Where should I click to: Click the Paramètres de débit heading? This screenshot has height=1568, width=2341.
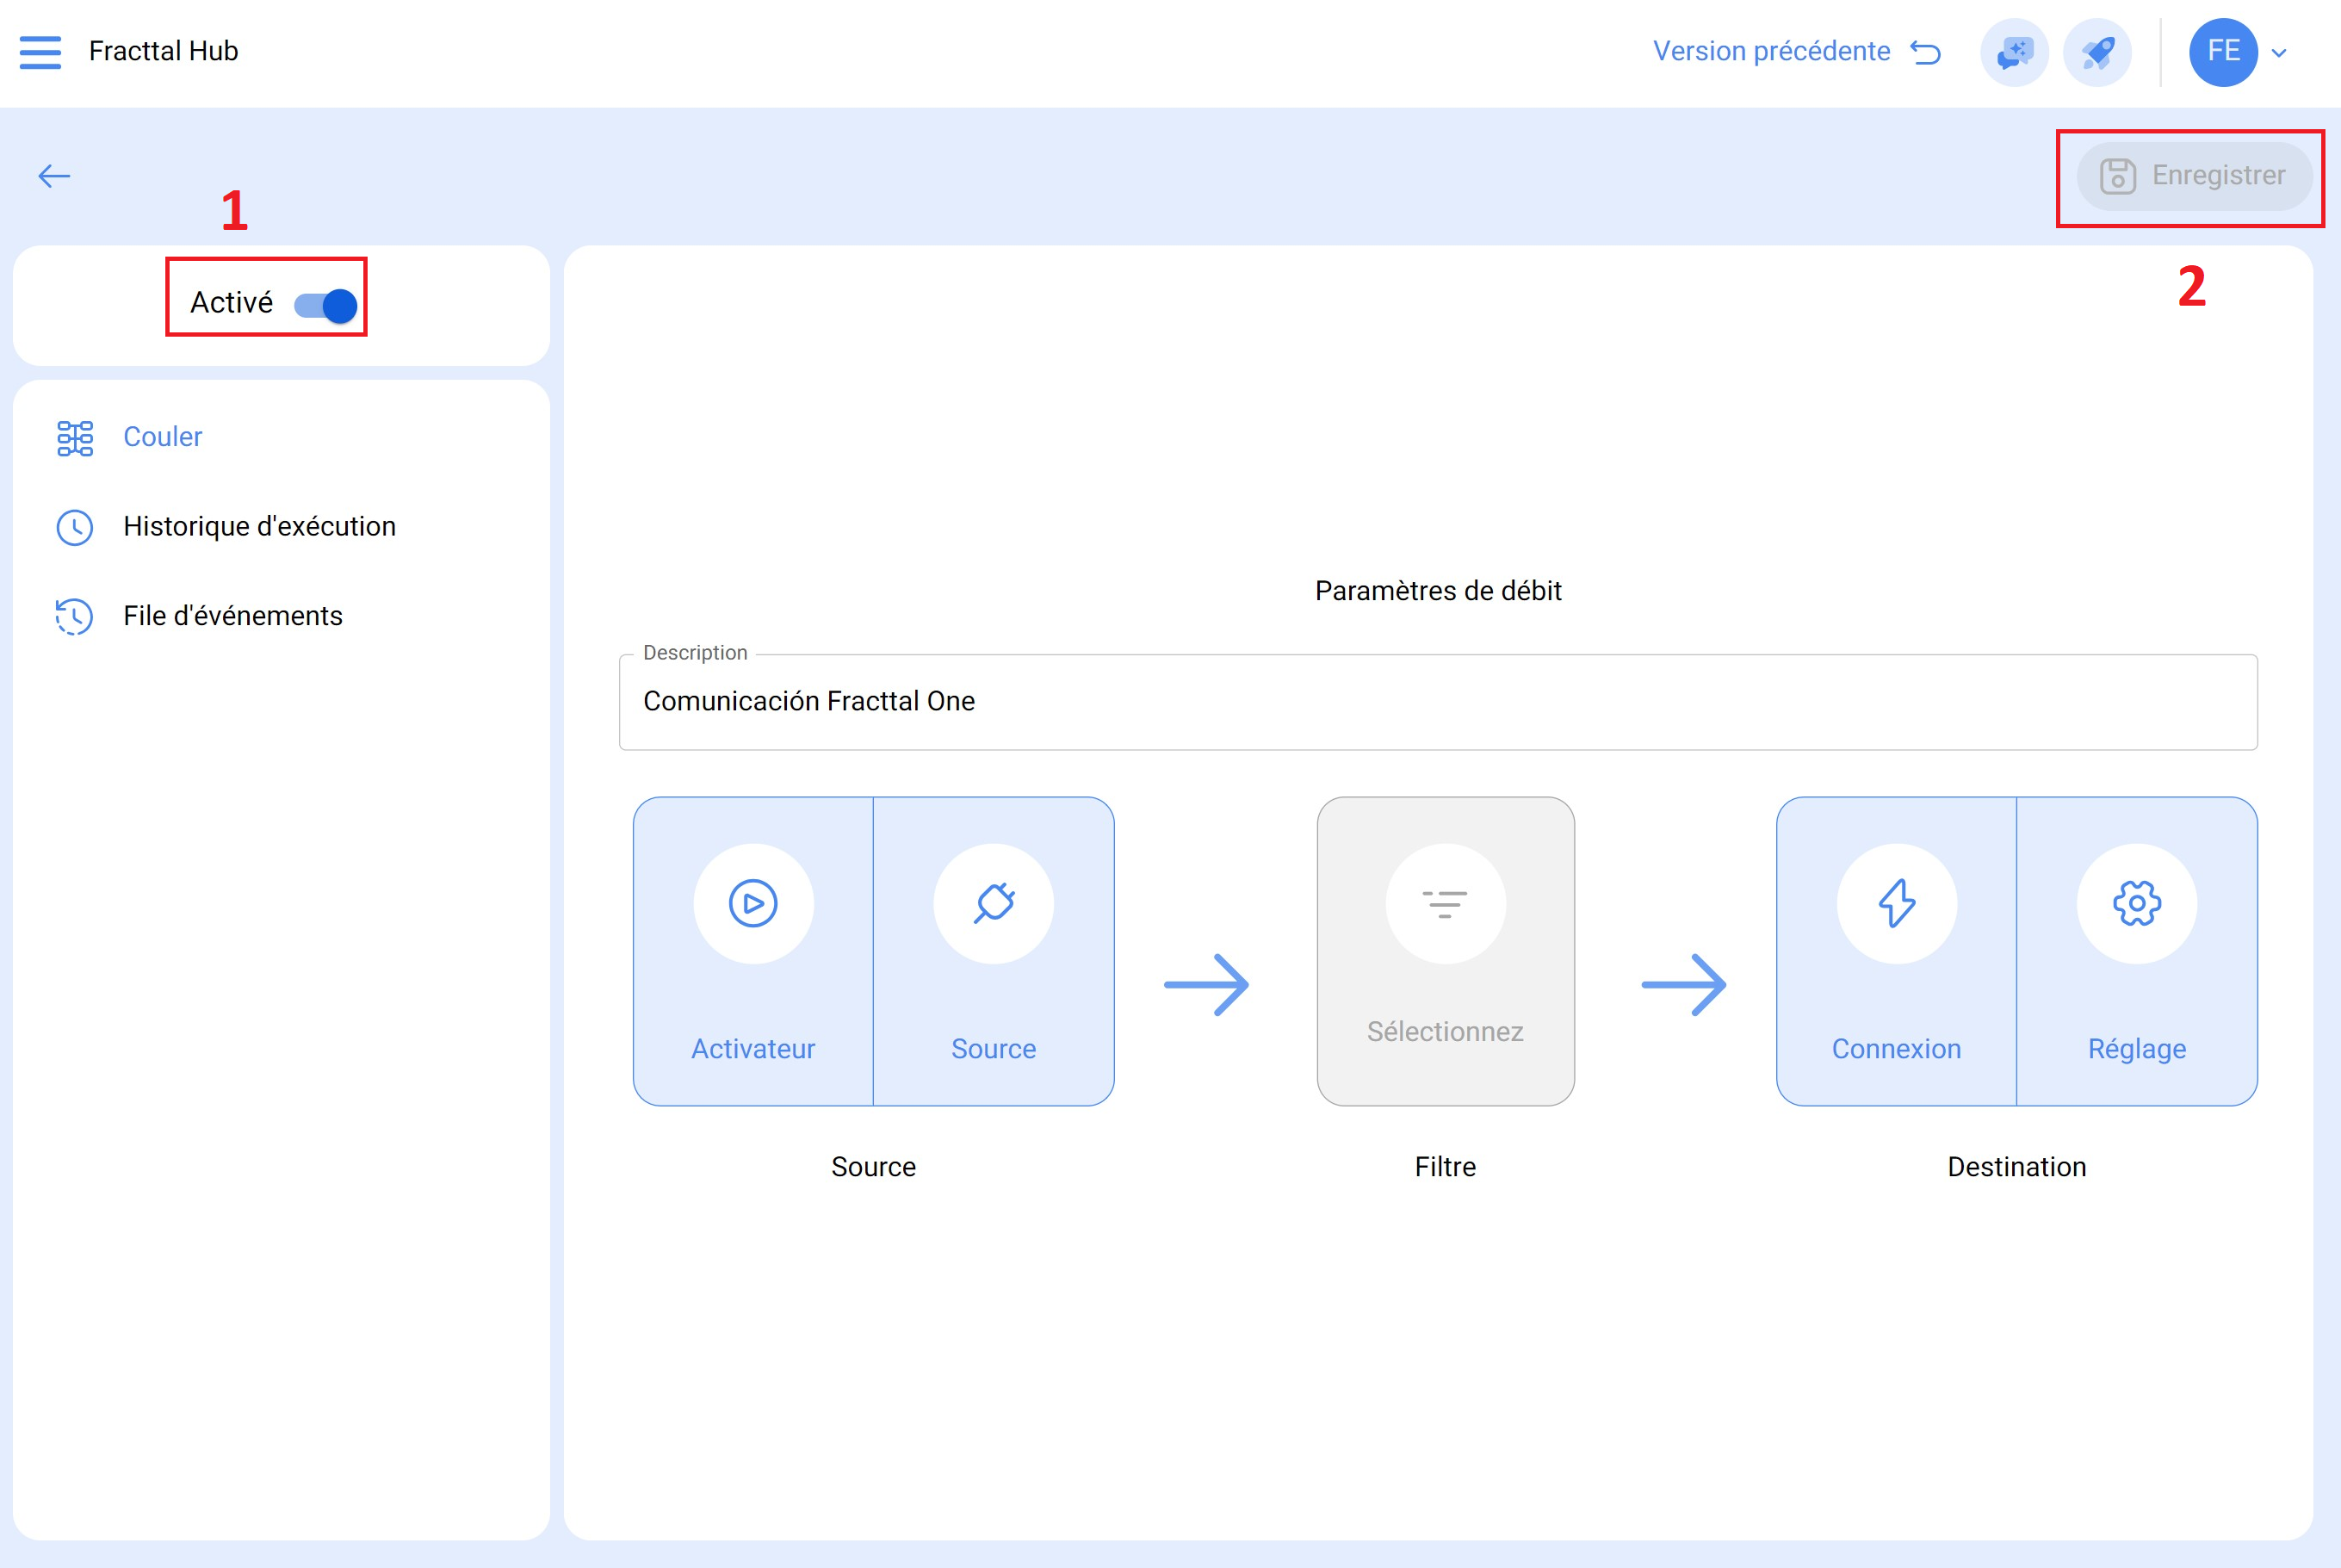[1438, 591]
